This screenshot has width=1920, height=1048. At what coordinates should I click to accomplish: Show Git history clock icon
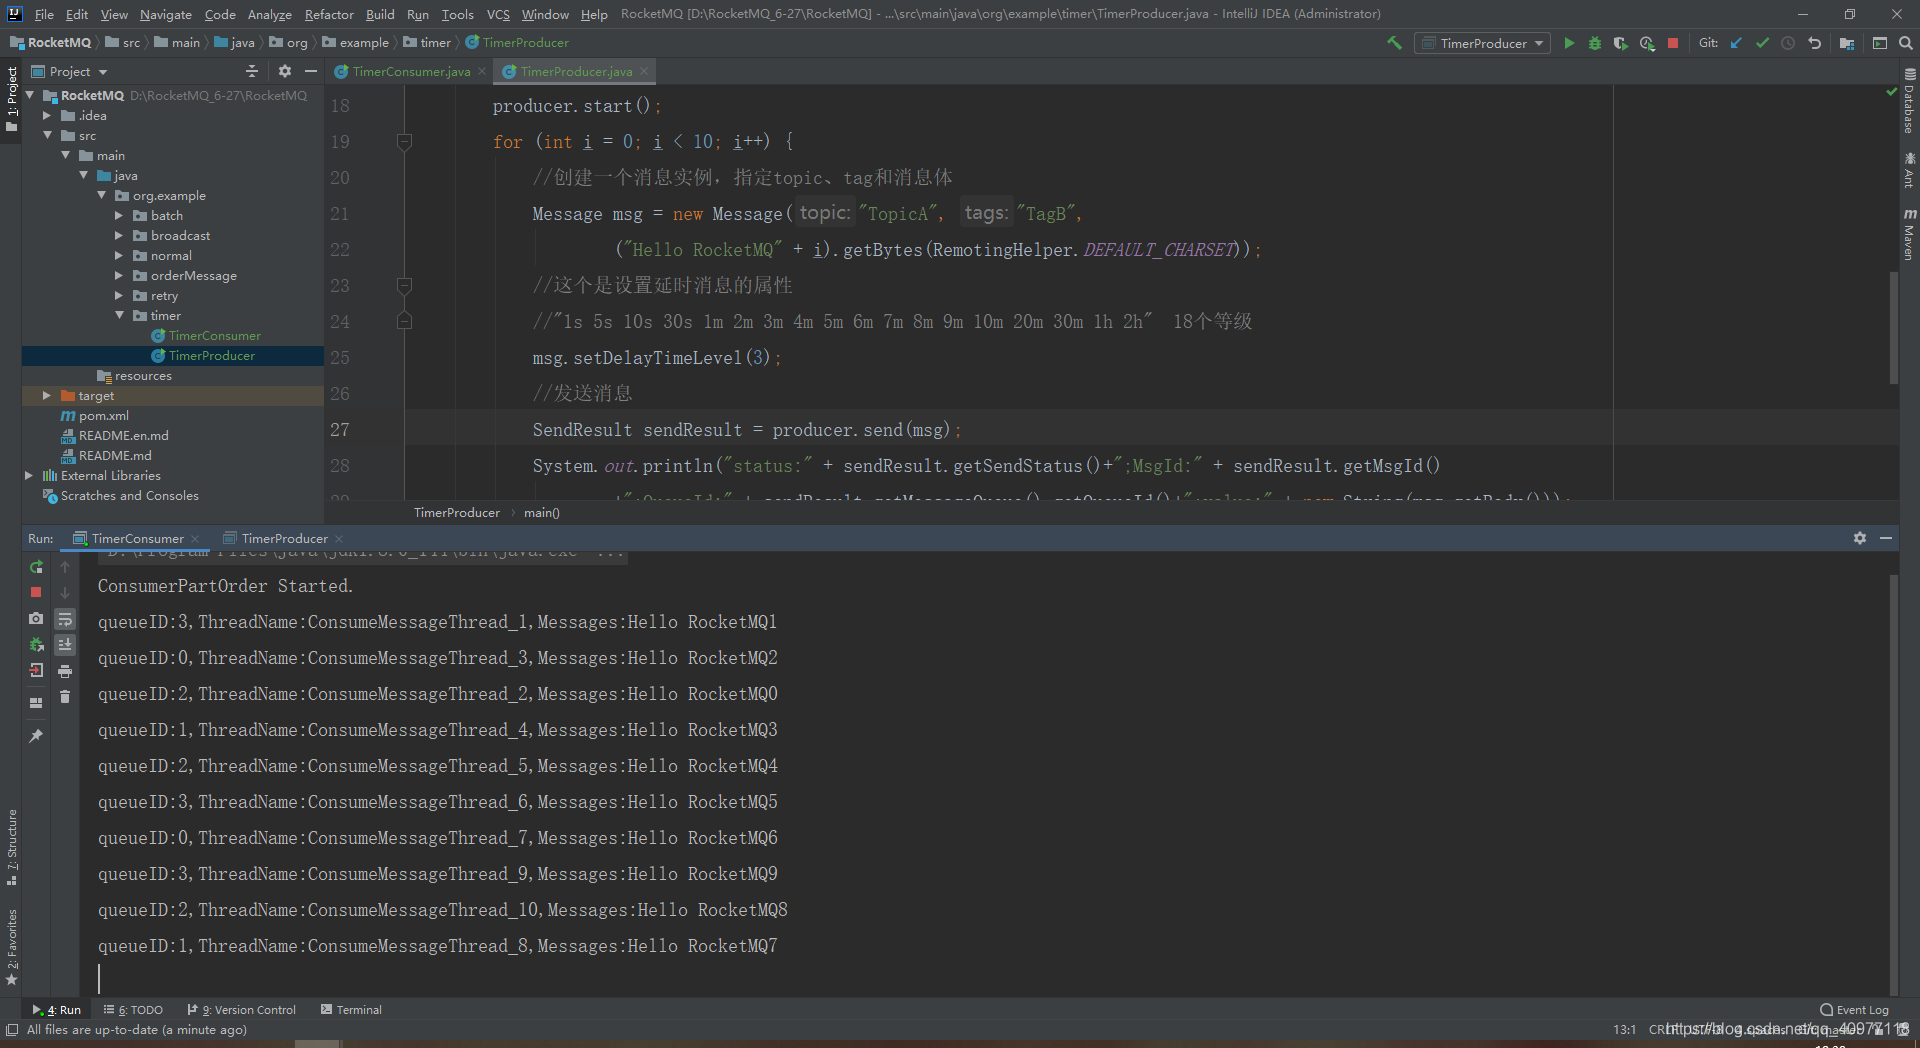point(1788,43)
